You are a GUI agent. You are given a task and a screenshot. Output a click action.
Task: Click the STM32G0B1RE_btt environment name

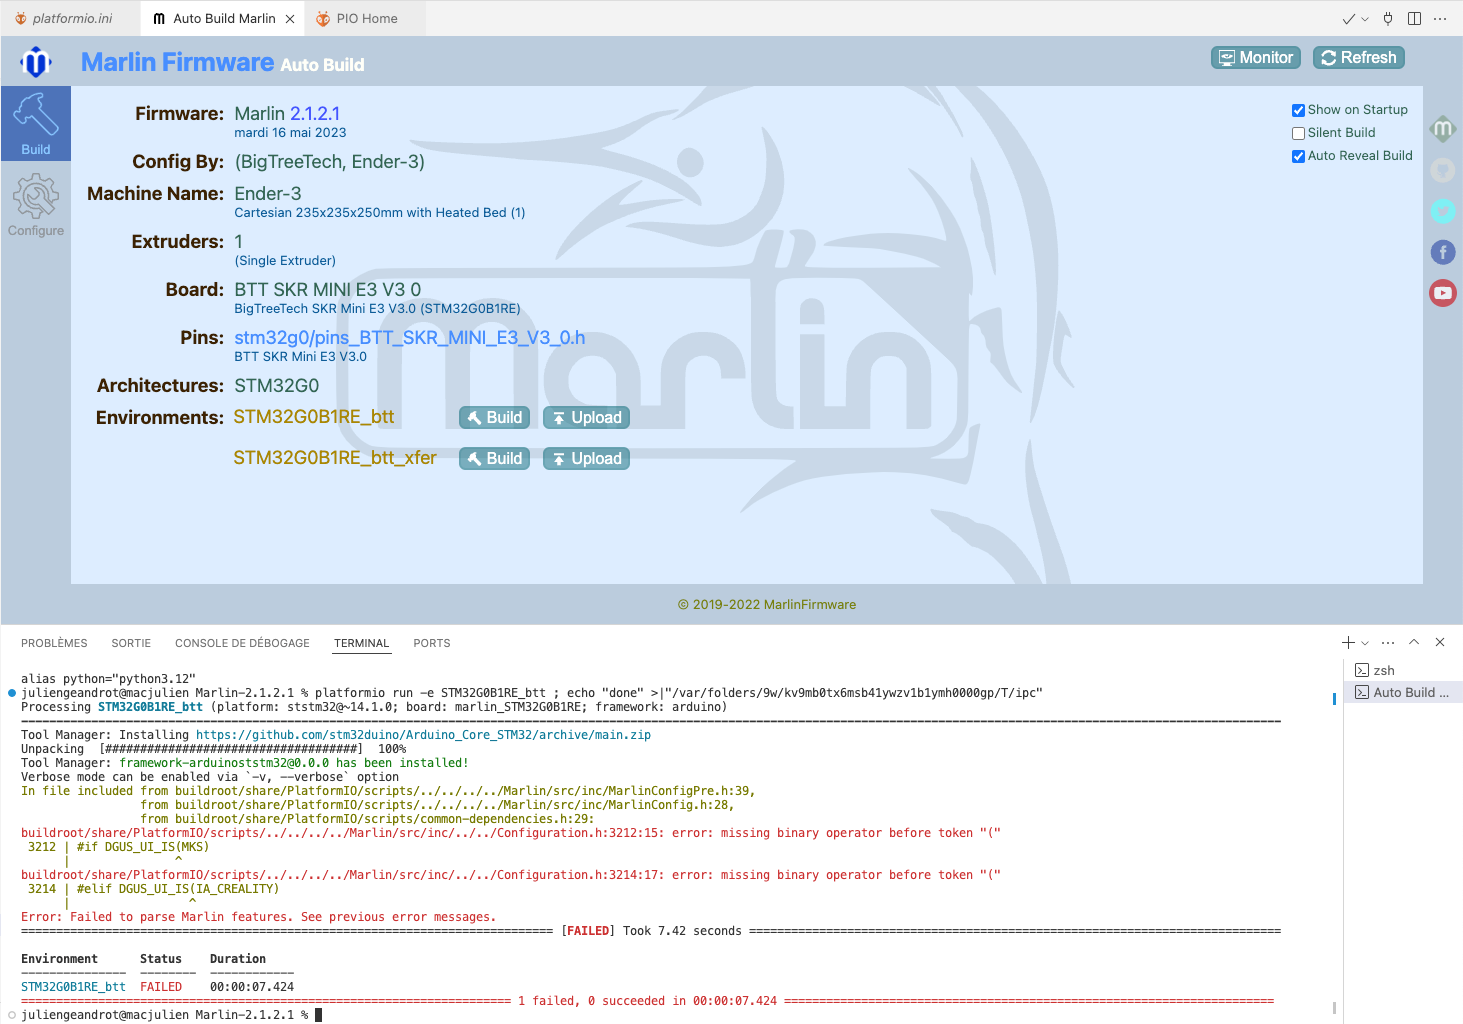click(x=314, y=417)
